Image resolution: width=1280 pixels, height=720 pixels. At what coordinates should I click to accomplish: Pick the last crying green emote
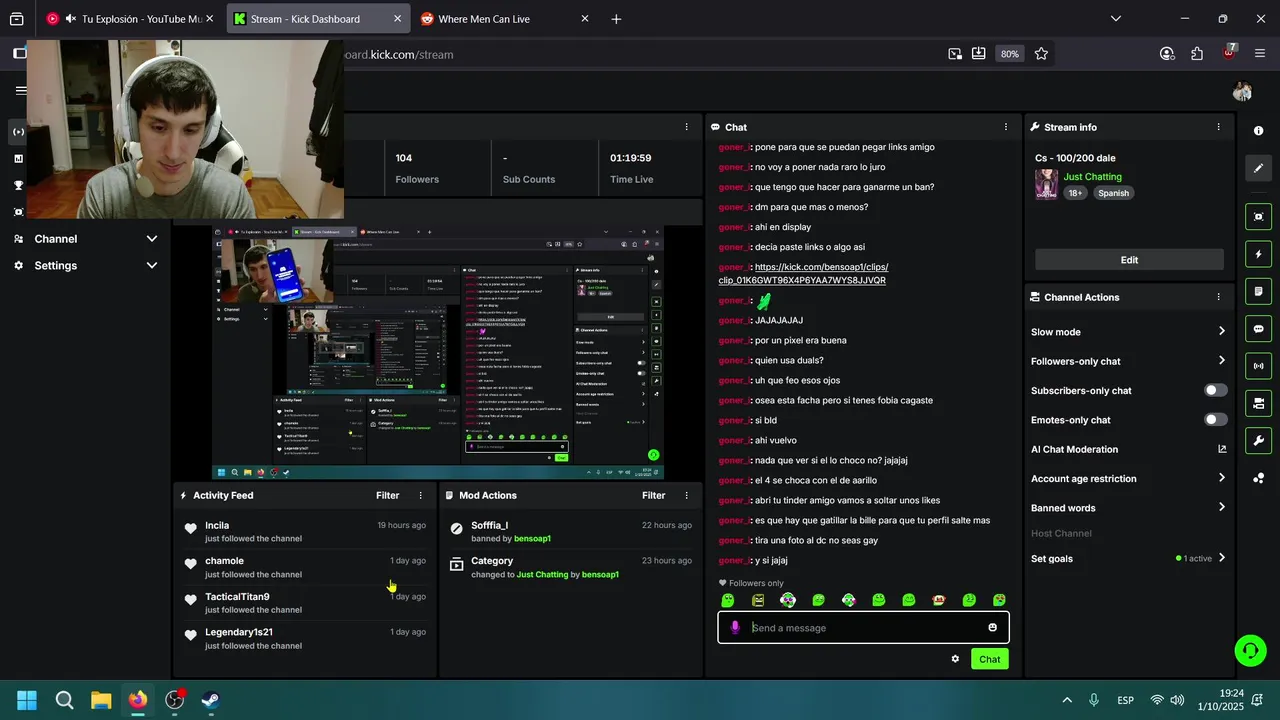click(x=999, y=600)
